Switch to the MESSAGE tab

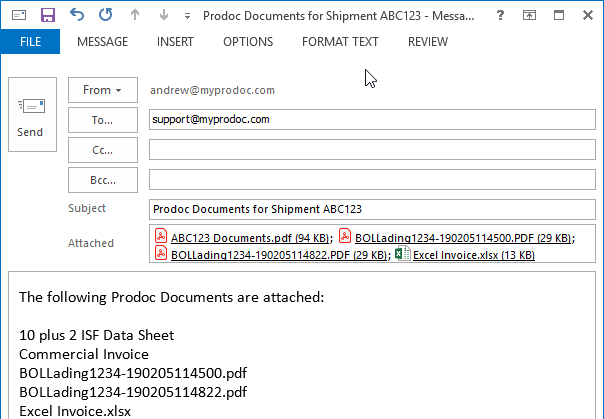[x=102, y=42]
